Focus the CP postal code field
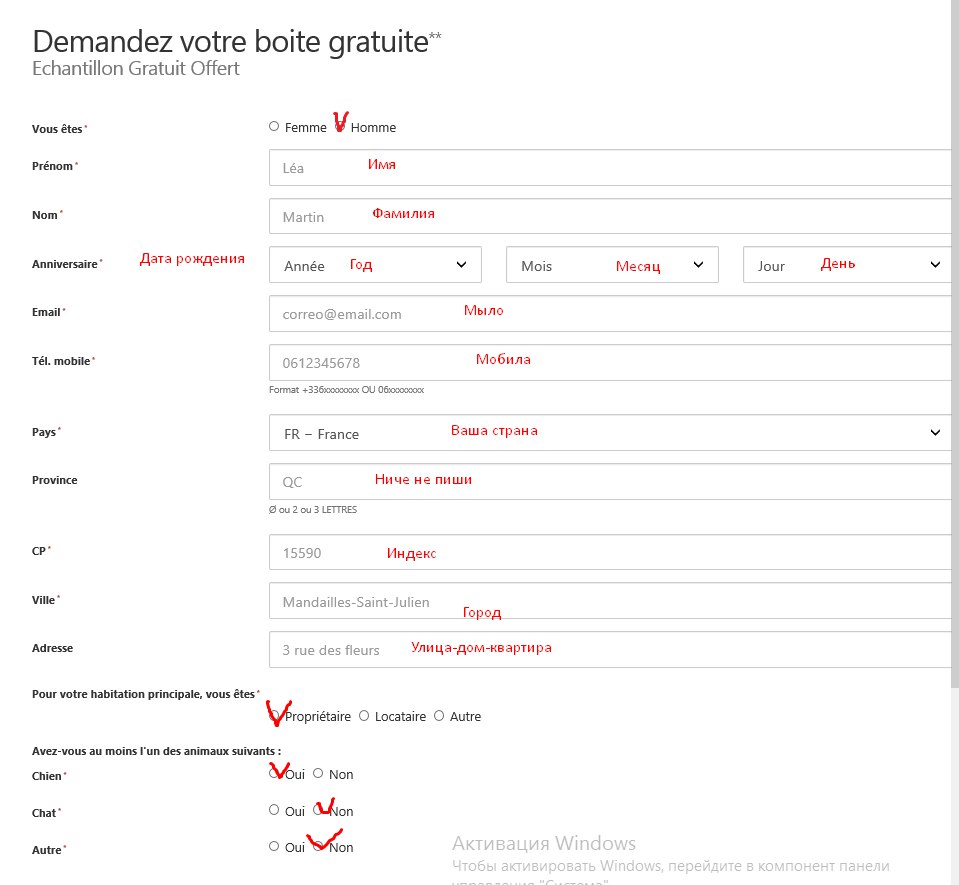This screenshot has height=885, width=959. coord(610,552)
